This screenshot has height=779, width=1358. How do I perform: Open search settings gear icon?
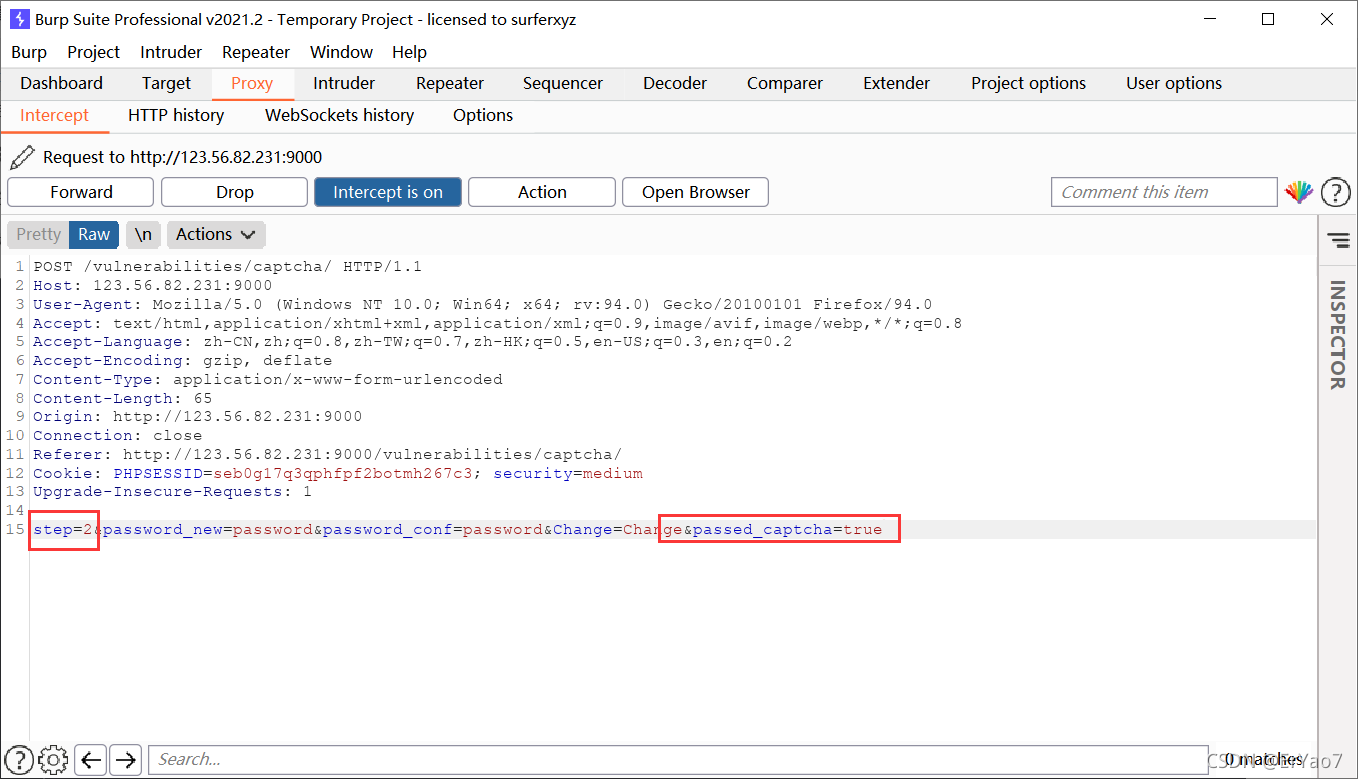(x=54, y=760)
